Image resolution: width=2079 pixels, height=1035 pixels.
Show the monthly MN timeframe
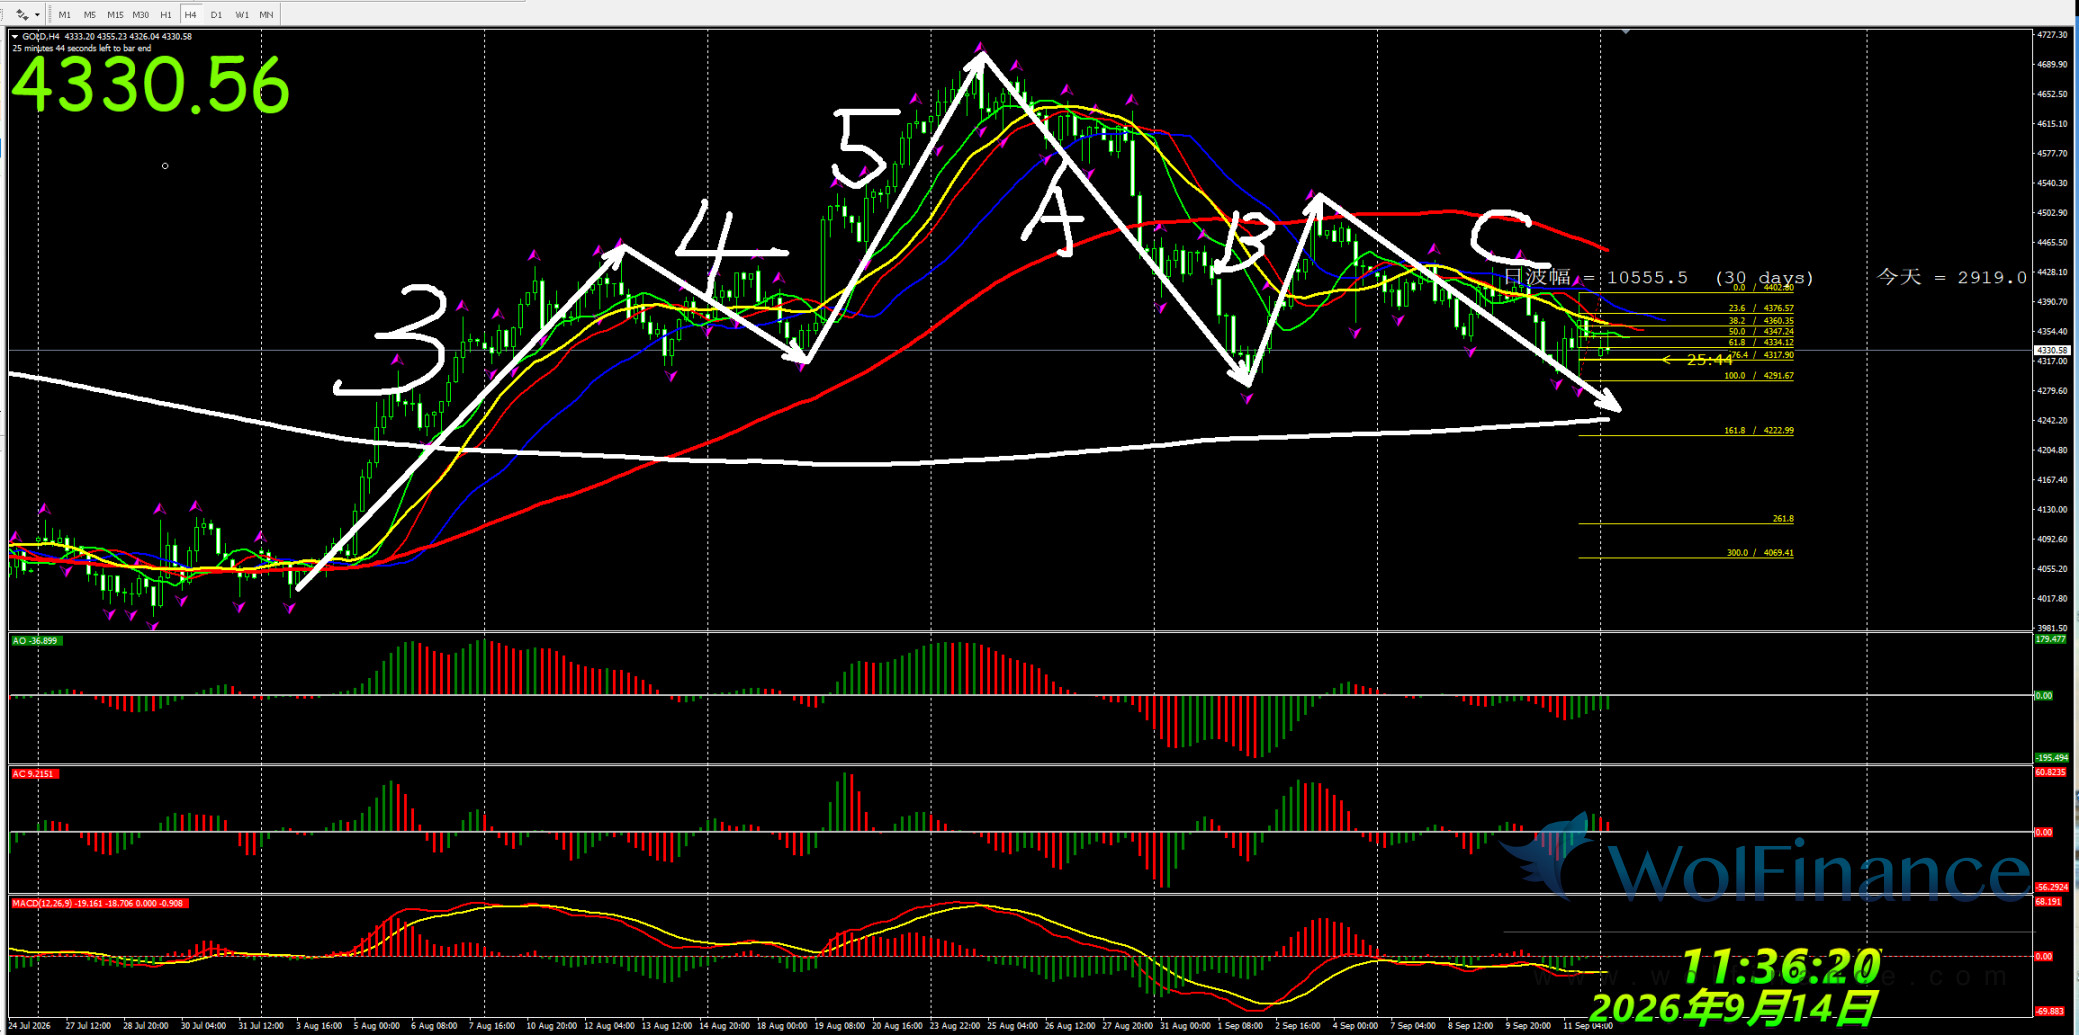coord(266,14)
